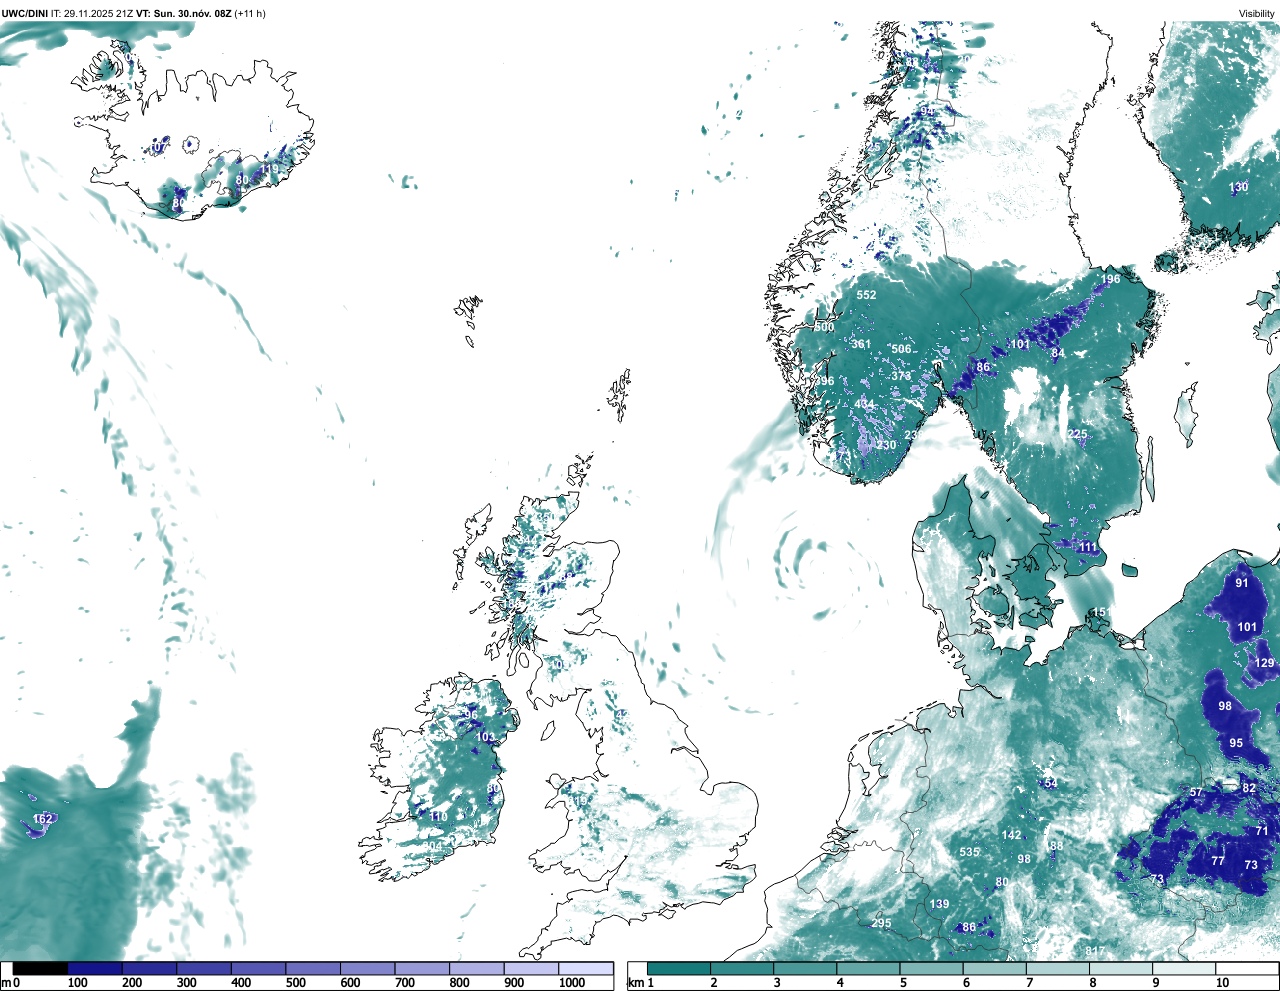Click the dark teal 1–2 km legend swatch
Screen dimensions: 1280x991
tap(679, 969)
